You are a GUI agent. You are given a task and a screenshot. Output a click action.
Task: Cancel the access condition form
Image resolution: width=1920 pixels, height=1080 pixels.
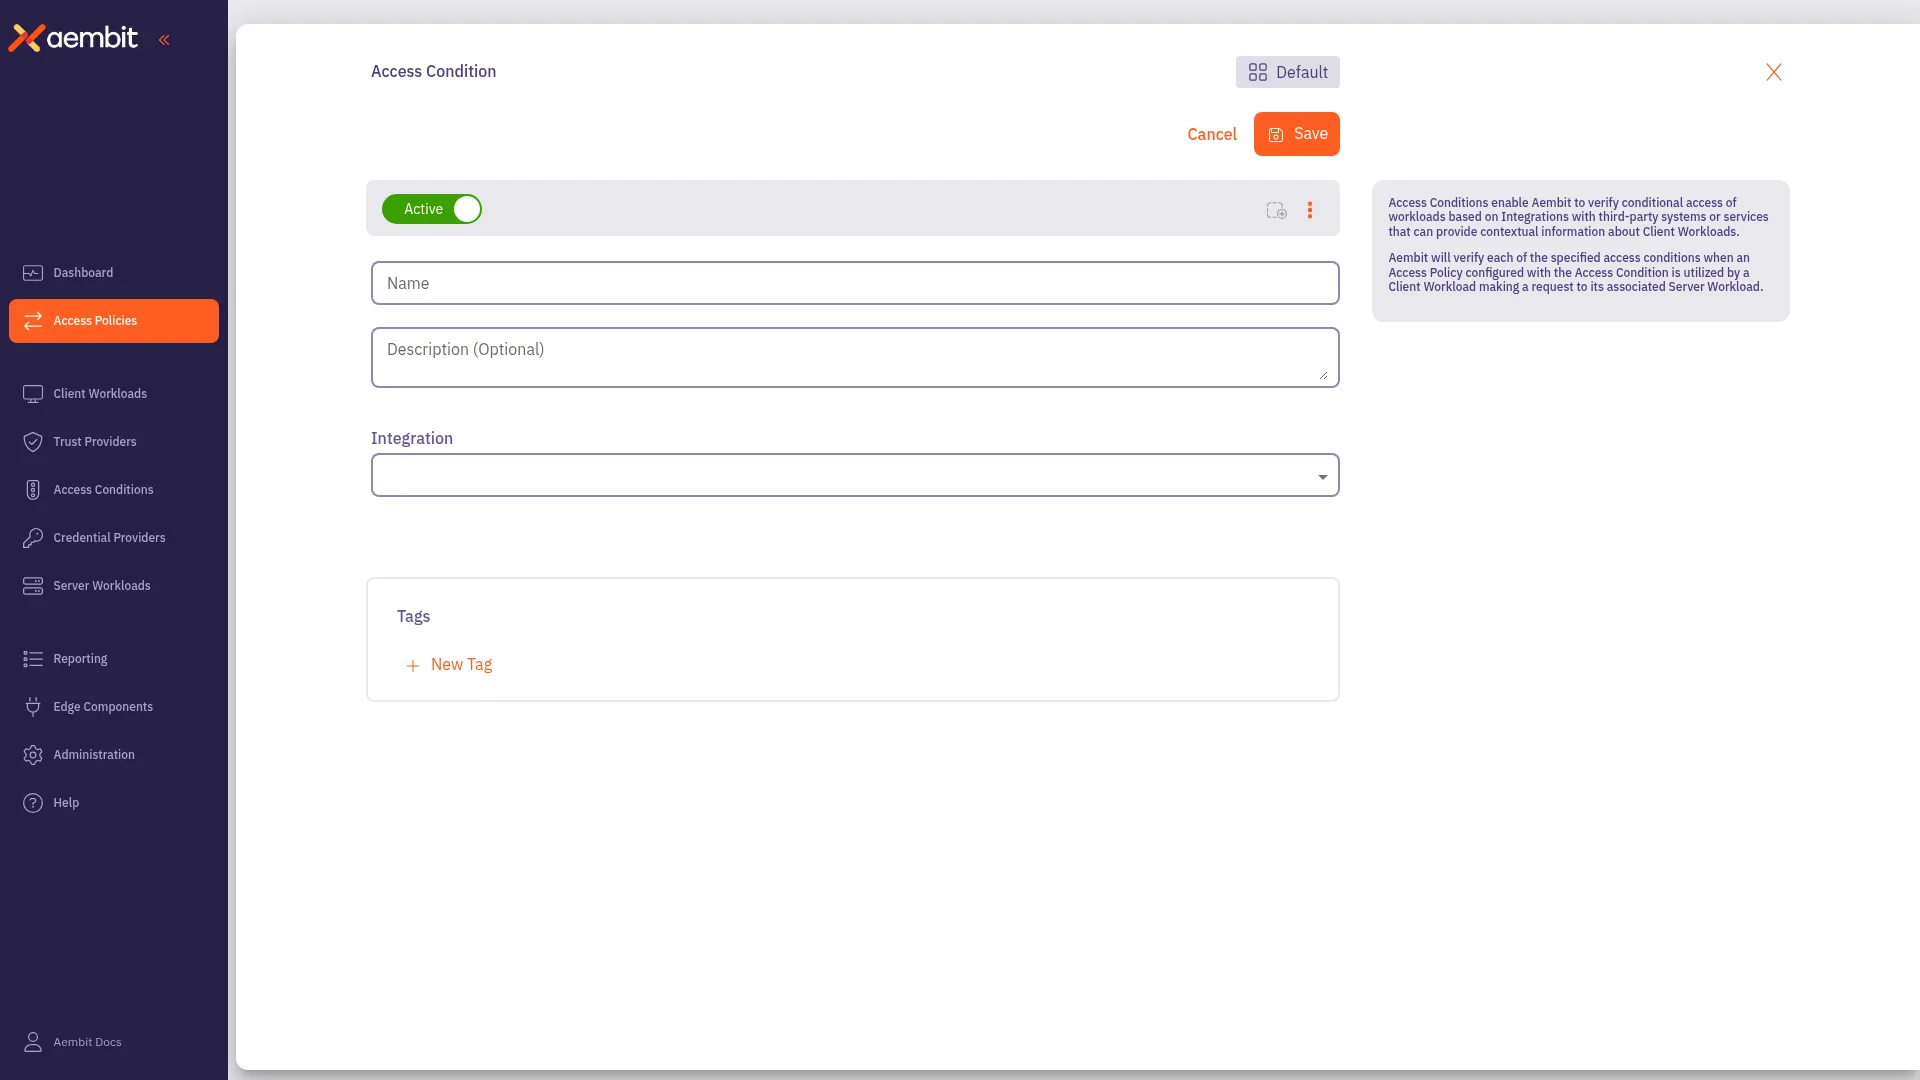(1212, 134)
